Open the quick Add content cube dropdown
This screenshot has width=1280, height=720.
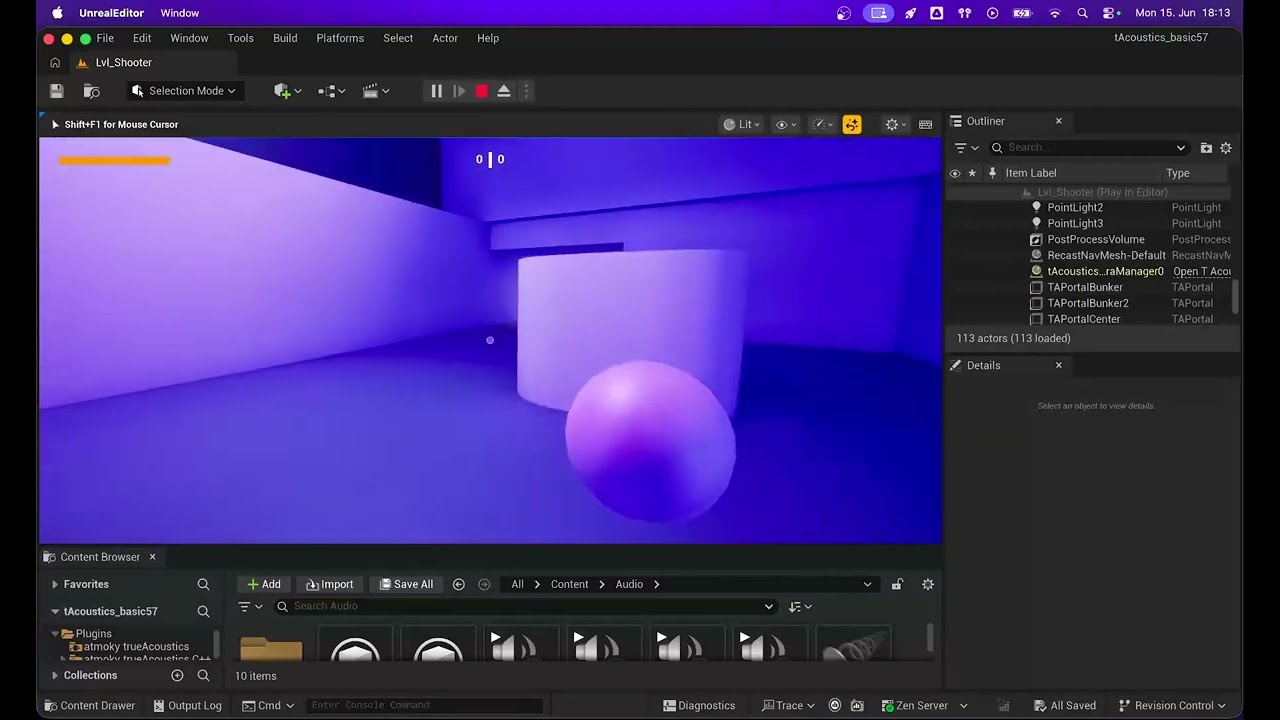point(287,91)
